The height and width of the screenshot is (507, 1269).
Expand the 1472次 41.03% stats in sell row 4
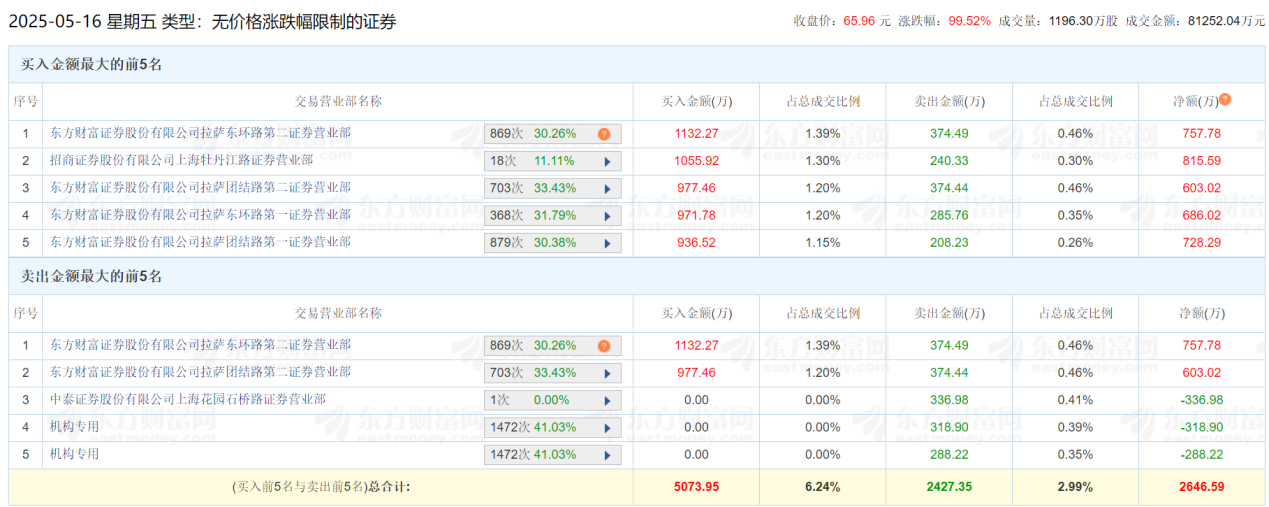pos(552,427)
